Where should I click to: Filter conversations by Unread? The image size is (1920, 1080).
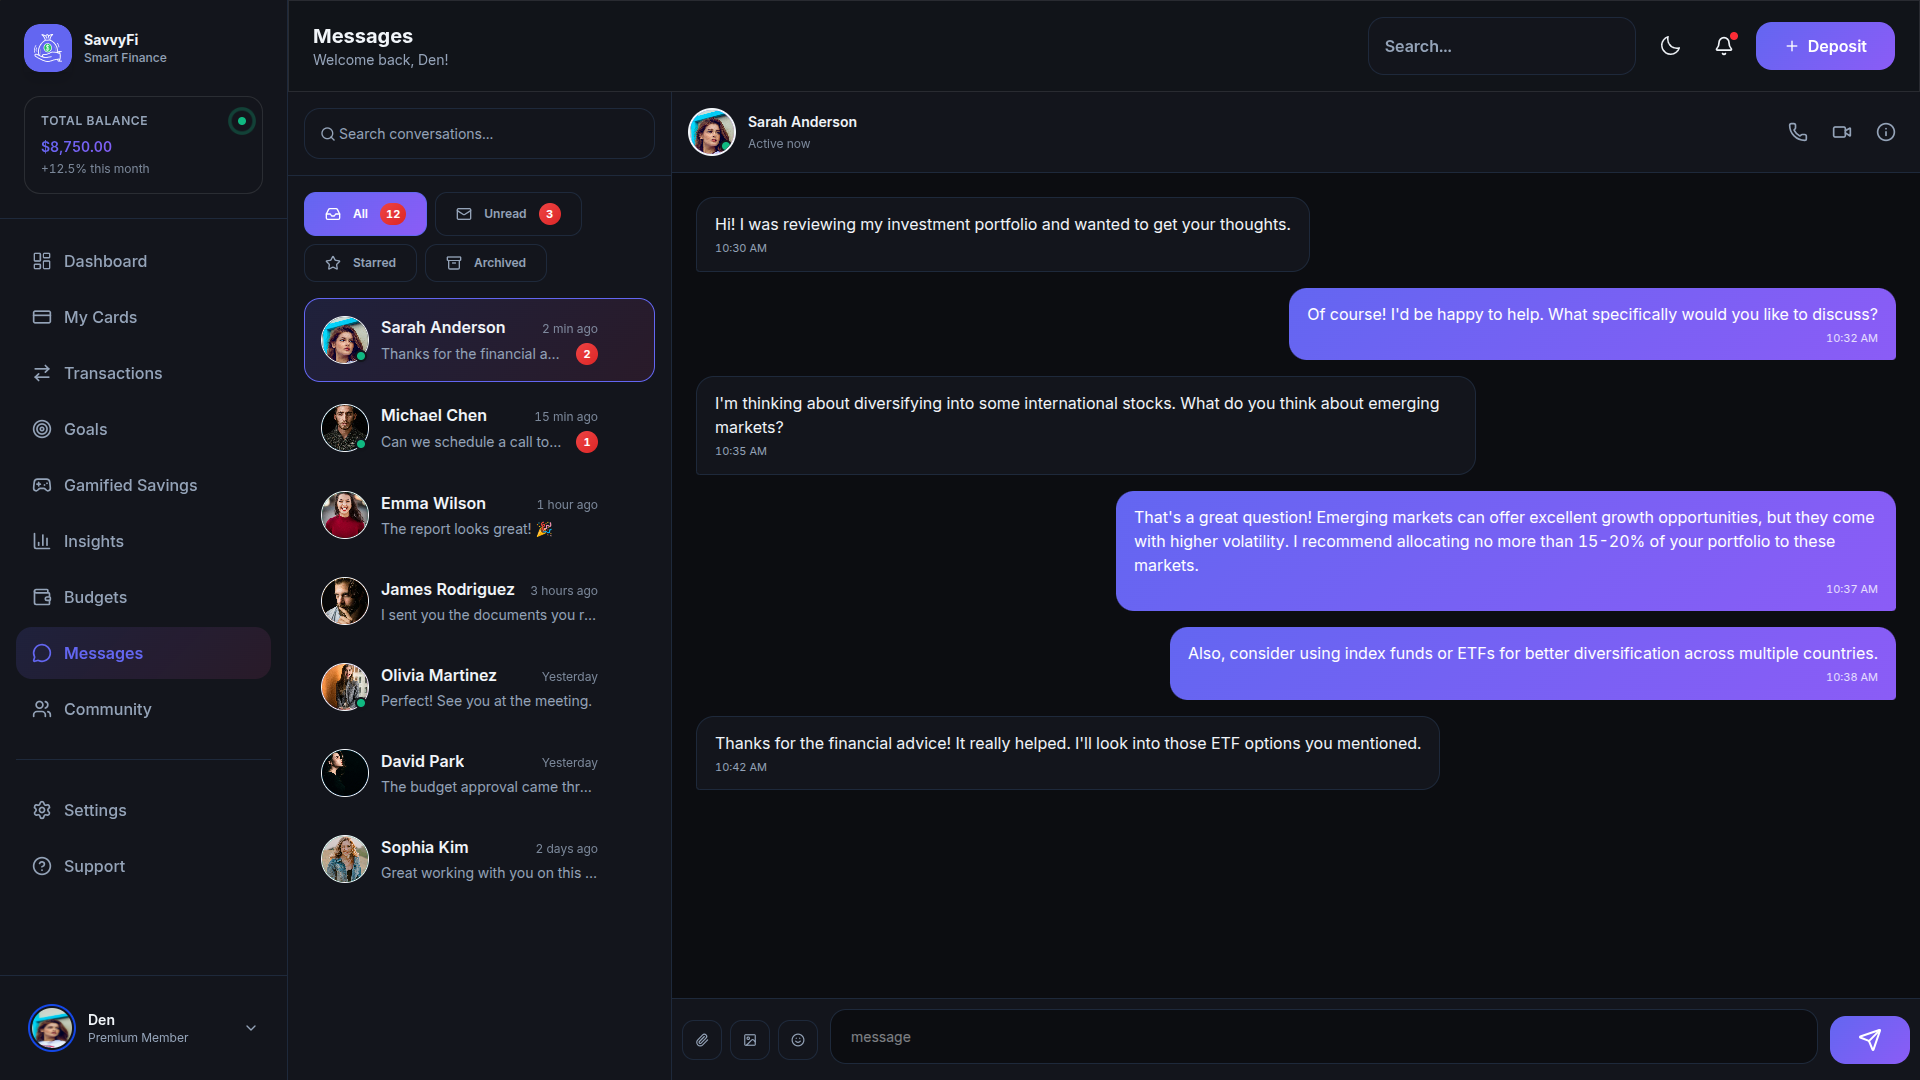pos(508,214)
